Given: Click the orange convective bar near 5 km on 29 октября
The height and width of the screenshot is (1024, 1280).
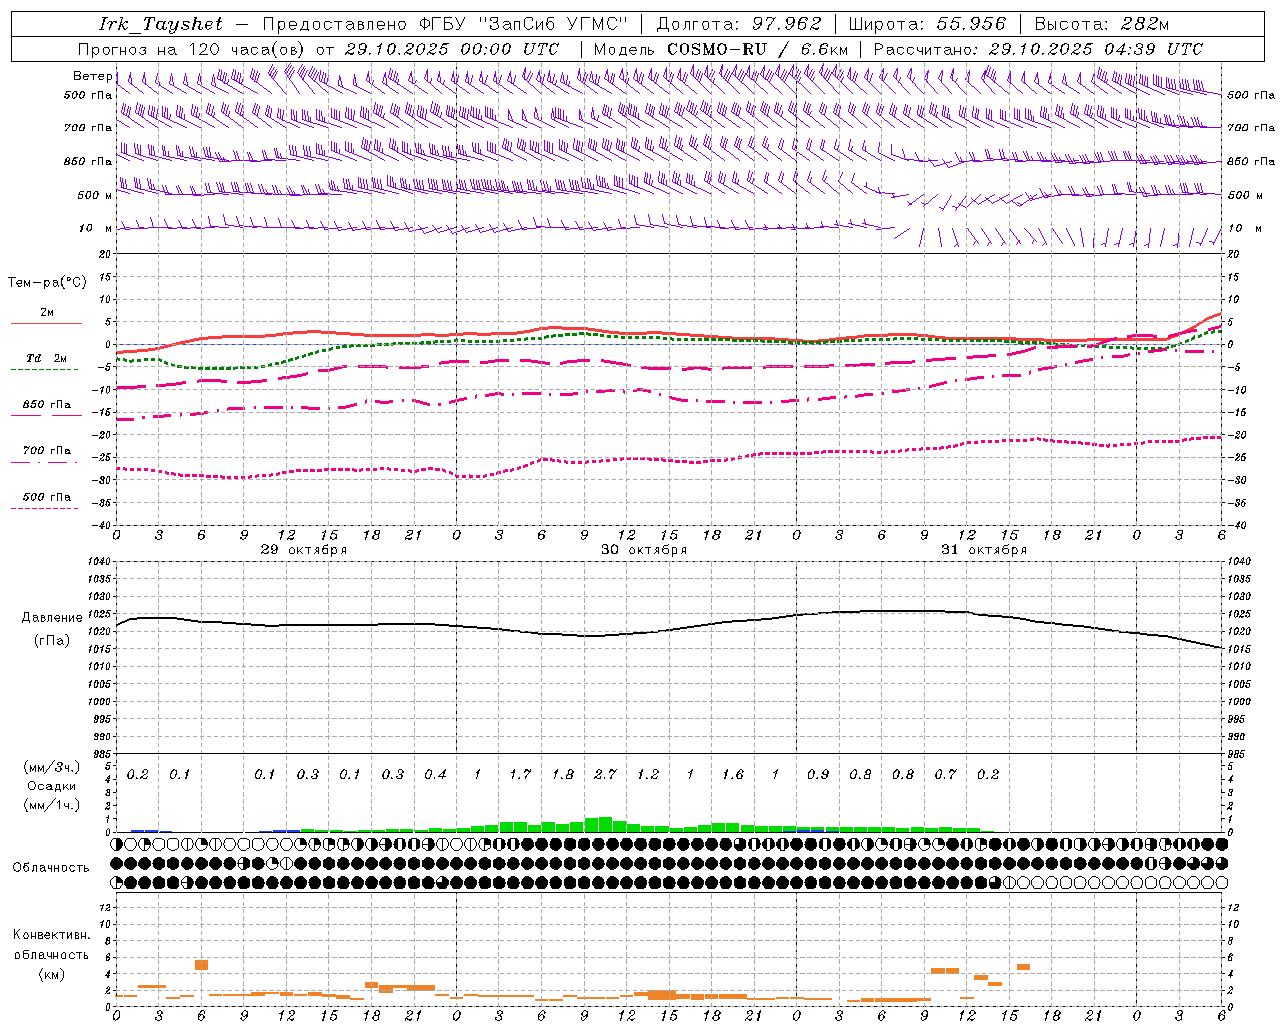Looking at the screenshot, I should (201, 965).
